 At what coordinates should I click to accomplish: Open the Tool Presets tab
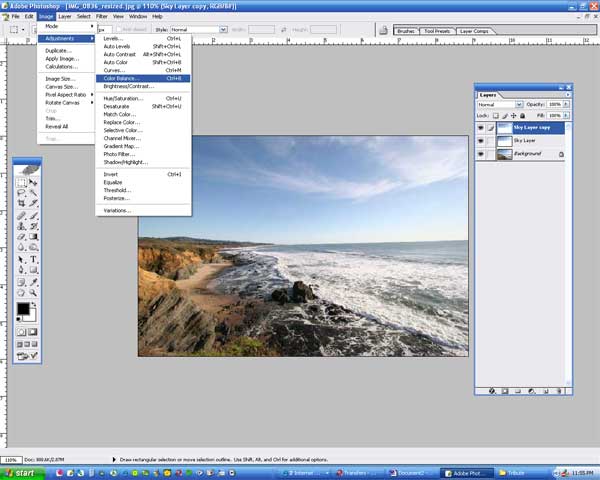tap(437, 31)
